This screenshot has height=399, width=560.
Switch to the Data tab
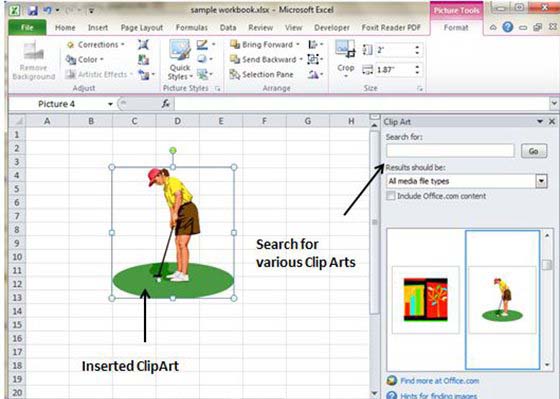pyautogui.click(x=228, y=28)
